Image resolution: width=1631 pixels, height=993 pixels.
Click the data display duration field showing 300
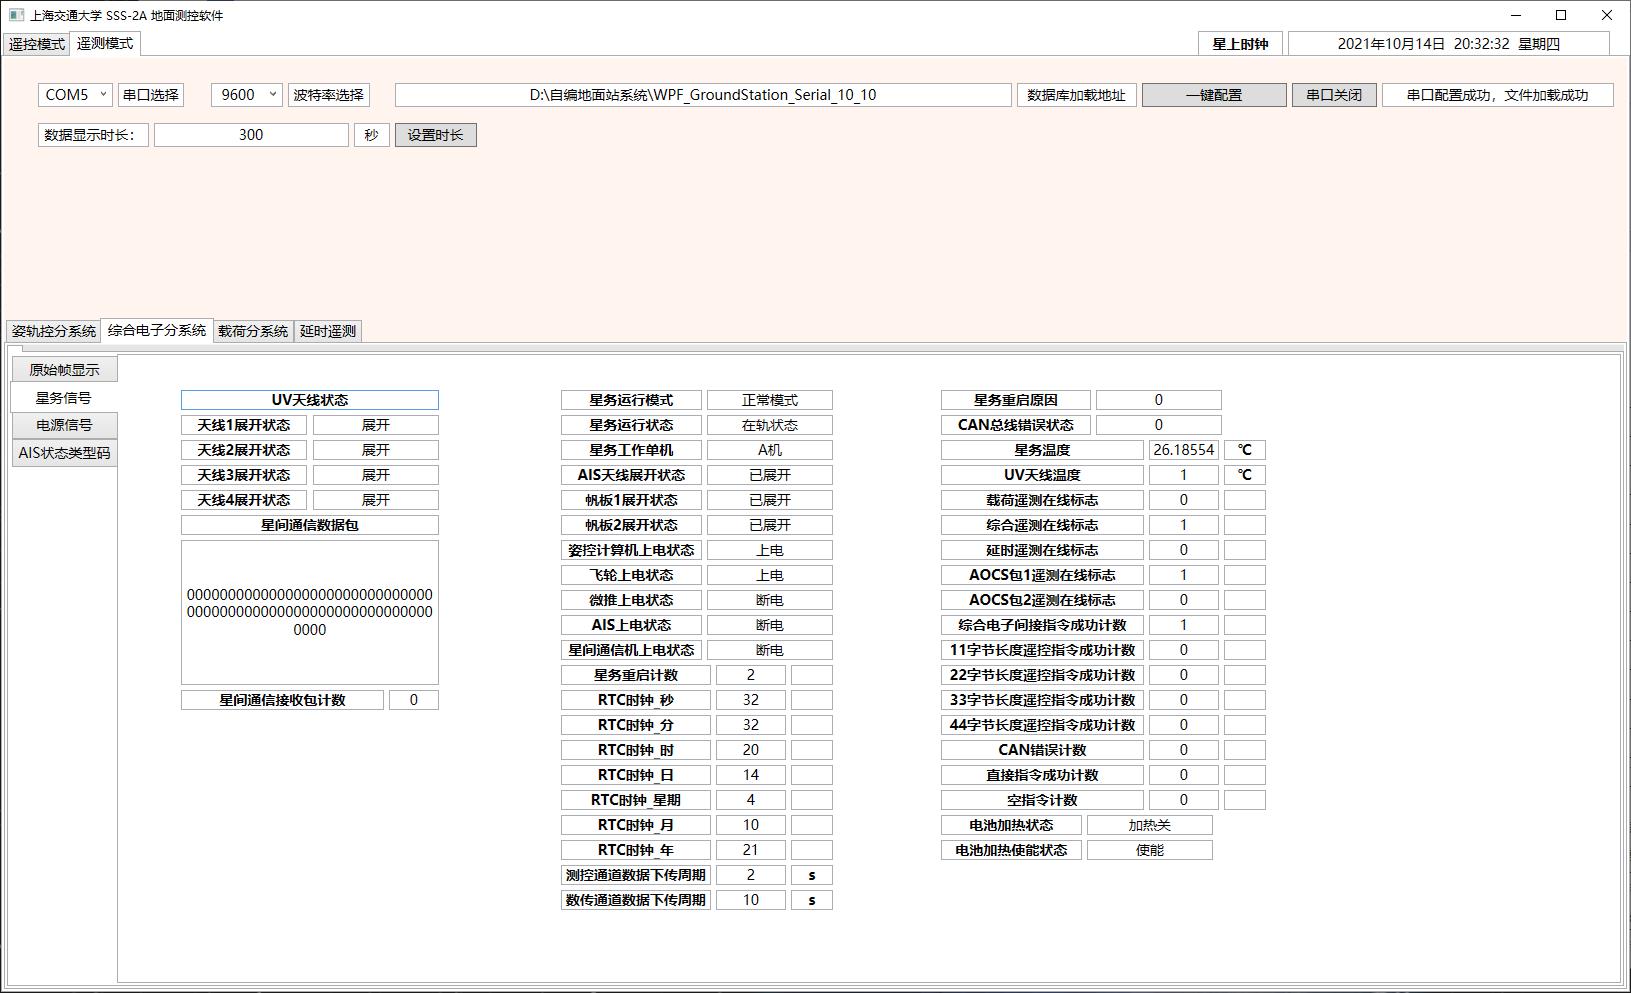click(x=251, y=135)
